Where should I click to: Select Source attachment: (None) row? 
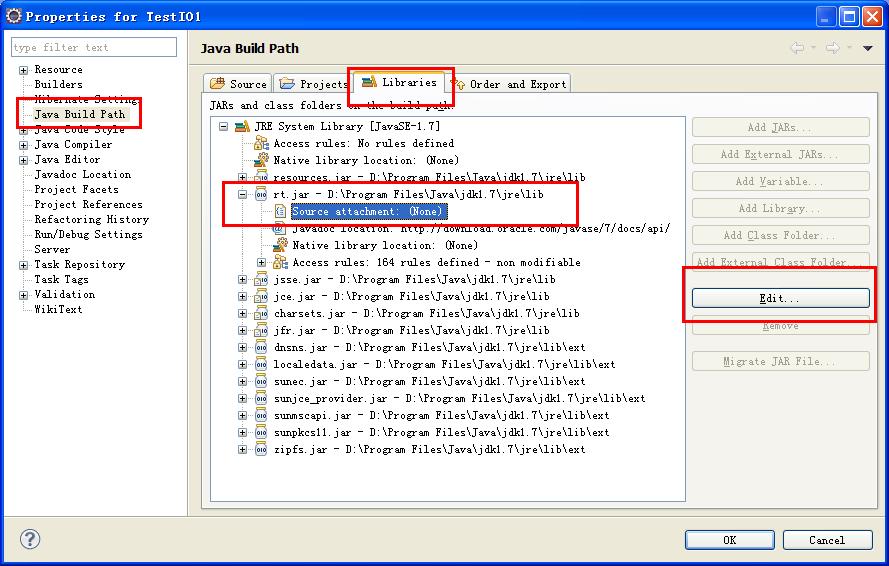369,211
